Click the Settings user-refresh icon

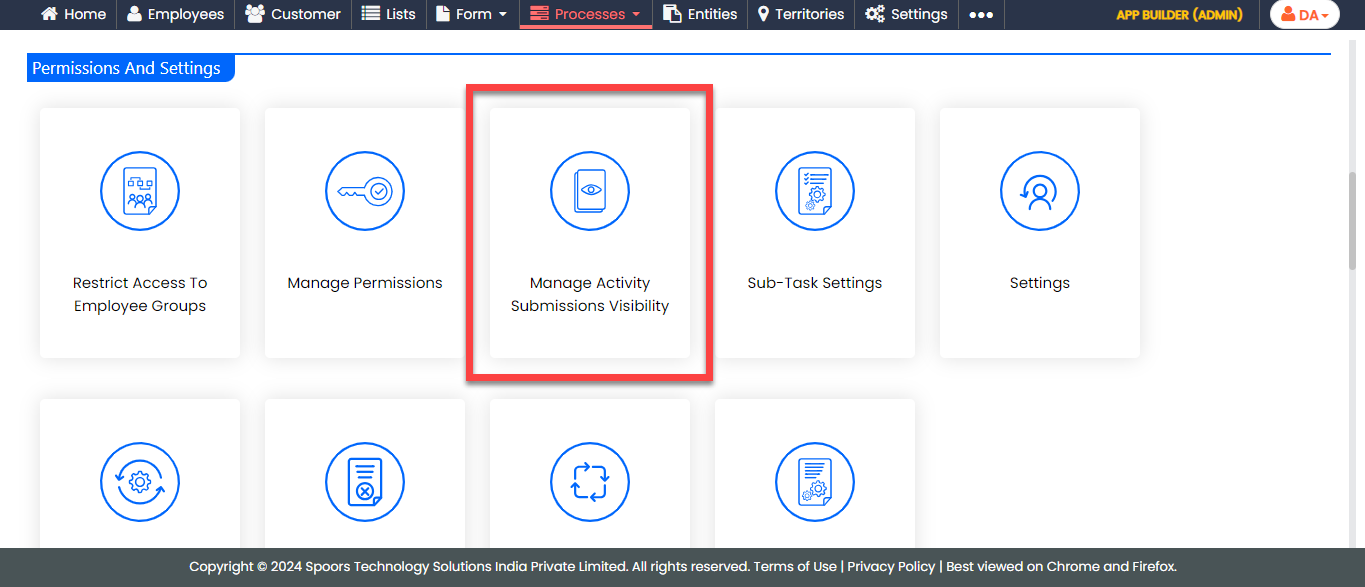[1040, 190]
